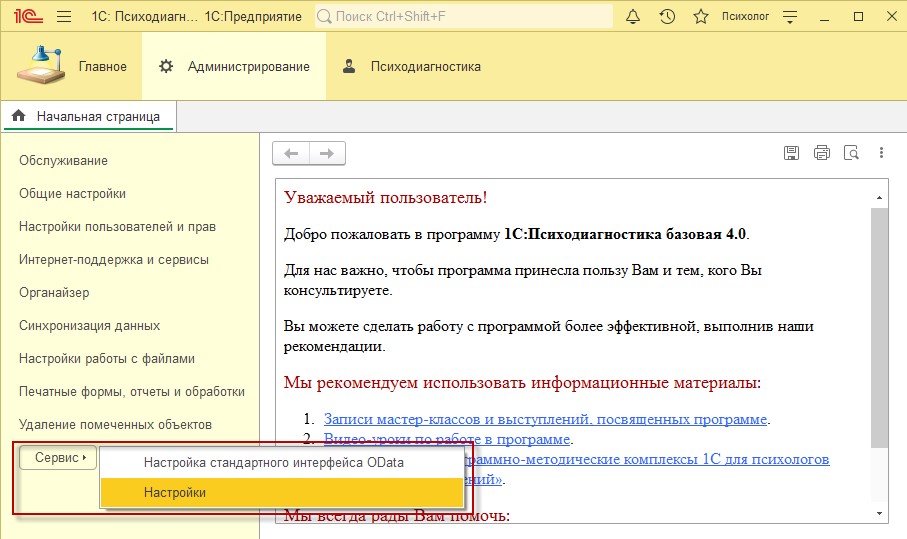907x539 pixels.
Task: Open notifications bell
Action: (x=633, y=16)
